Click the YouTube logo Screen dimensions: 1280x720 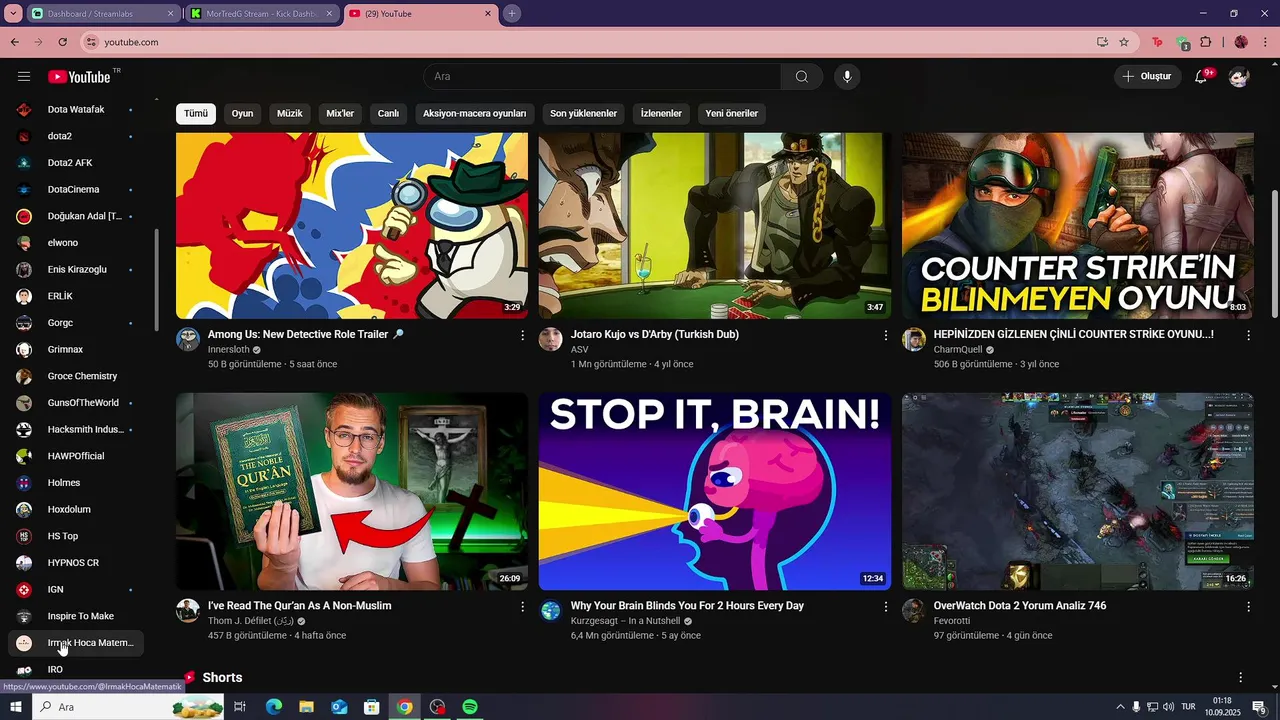tap(79, 77)
